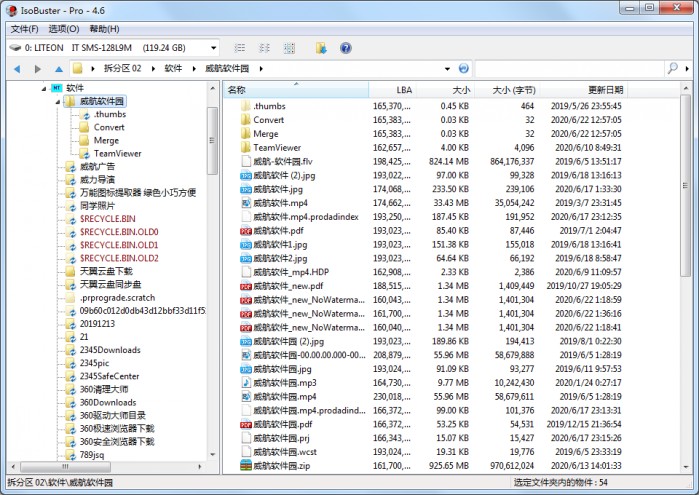Open the blue help icon

(345, 48)
